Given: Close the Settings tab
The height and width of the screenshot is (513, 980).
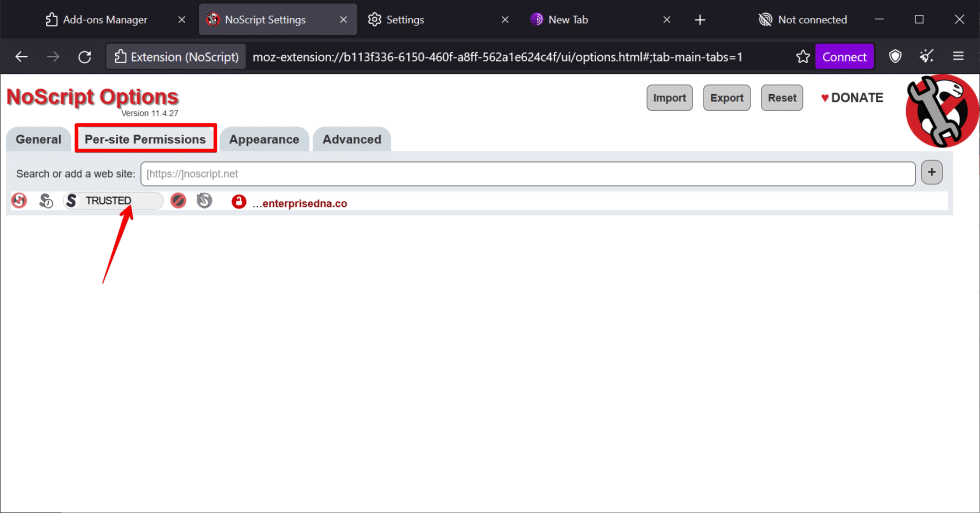Looking at the screenshot, I should pos(505,20).
